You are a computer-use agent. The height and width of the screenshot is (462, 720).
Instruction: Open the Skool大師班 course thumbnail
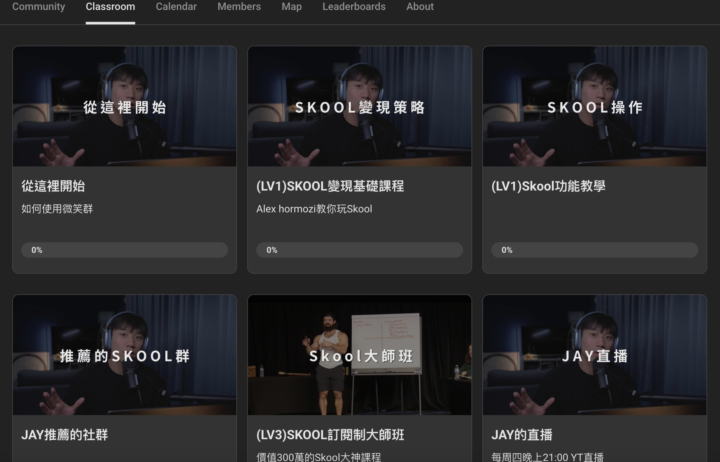360,355
